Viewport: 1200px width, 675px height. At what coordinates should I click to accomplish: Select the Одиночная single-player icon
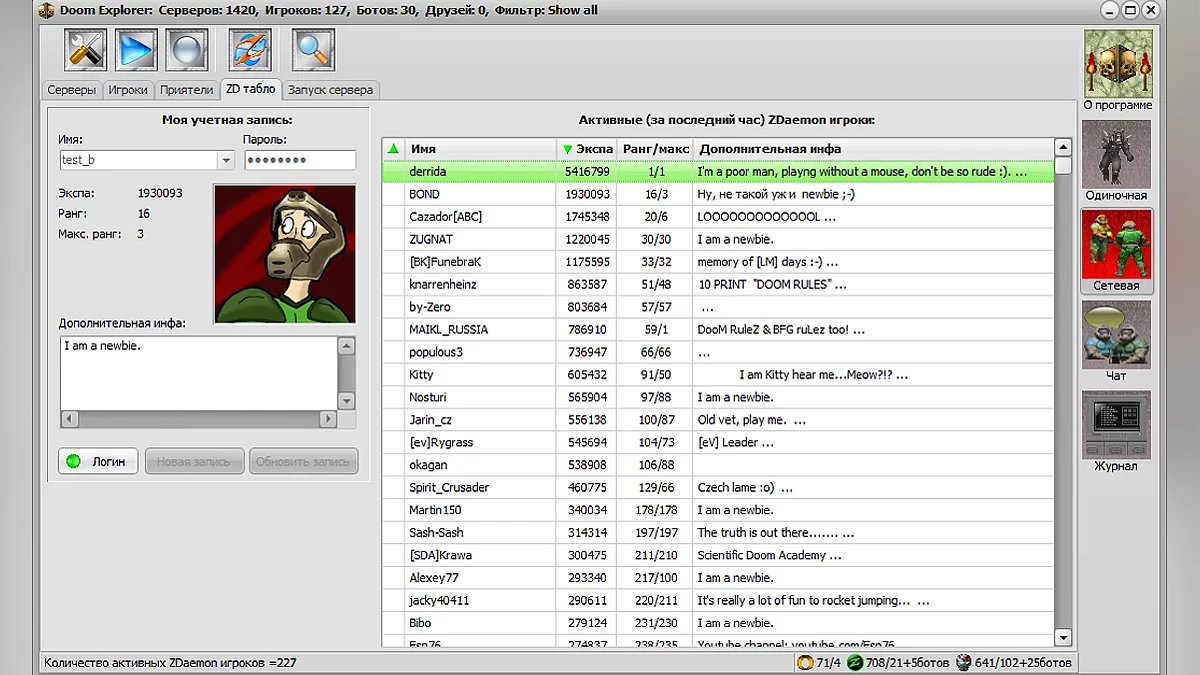click(x=1116, y=155)
